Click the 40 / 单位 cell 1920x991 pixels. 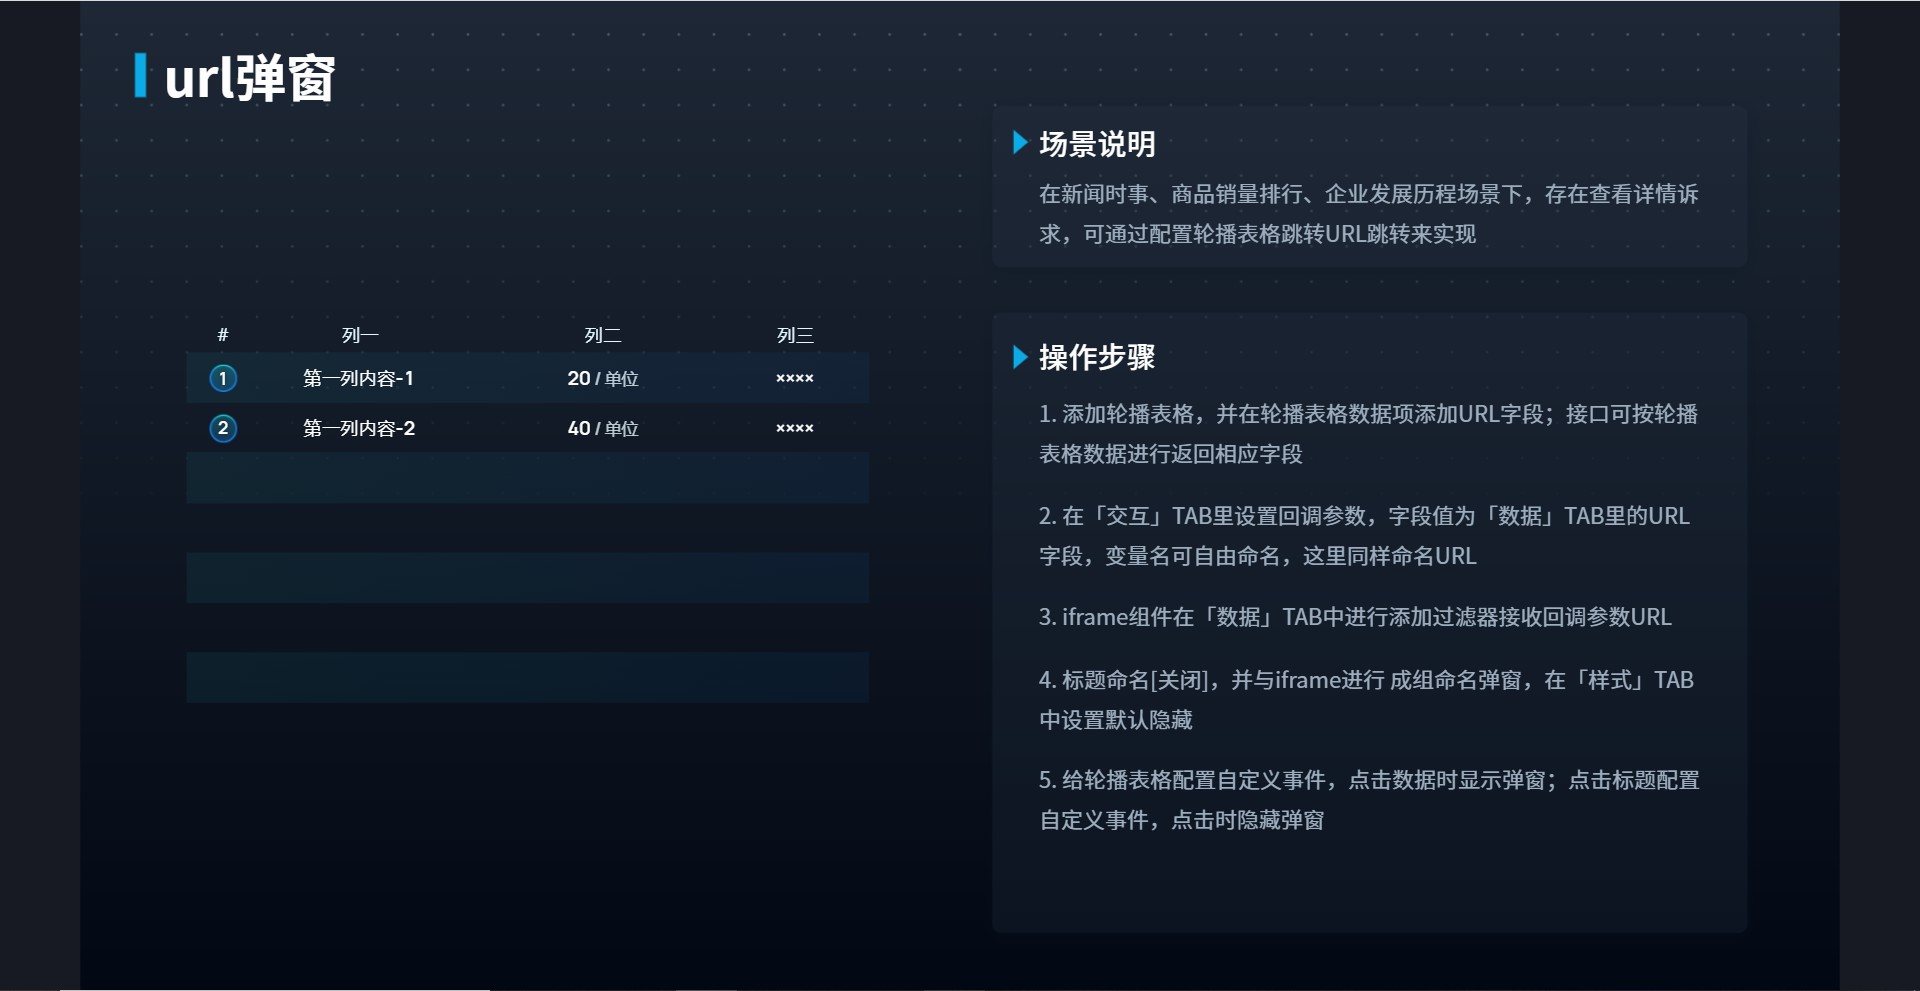603,428
